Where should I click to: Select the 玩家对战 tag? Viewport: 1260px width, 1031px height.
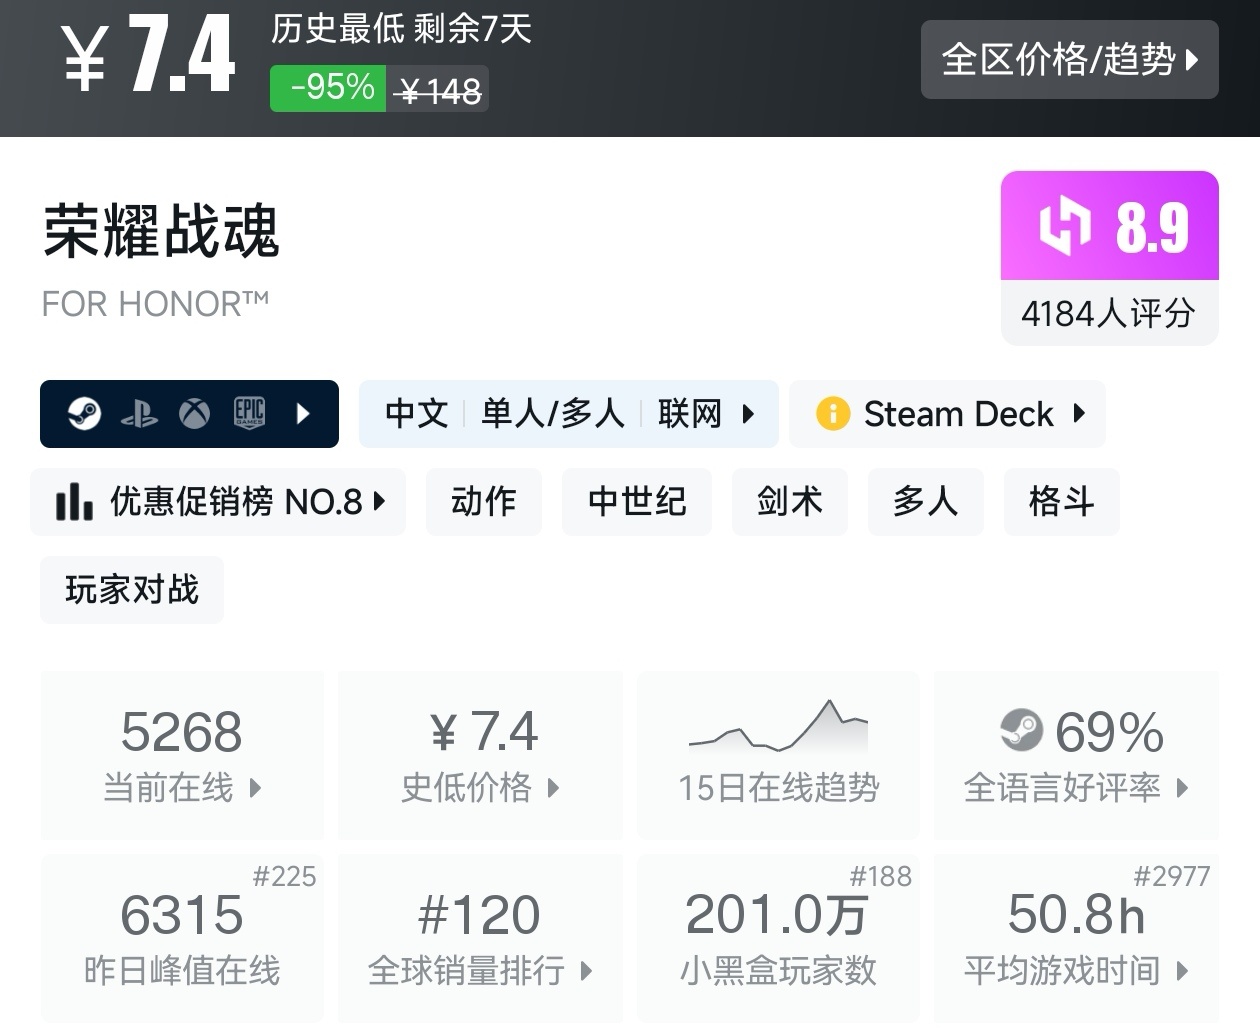(x=132, y=590)
